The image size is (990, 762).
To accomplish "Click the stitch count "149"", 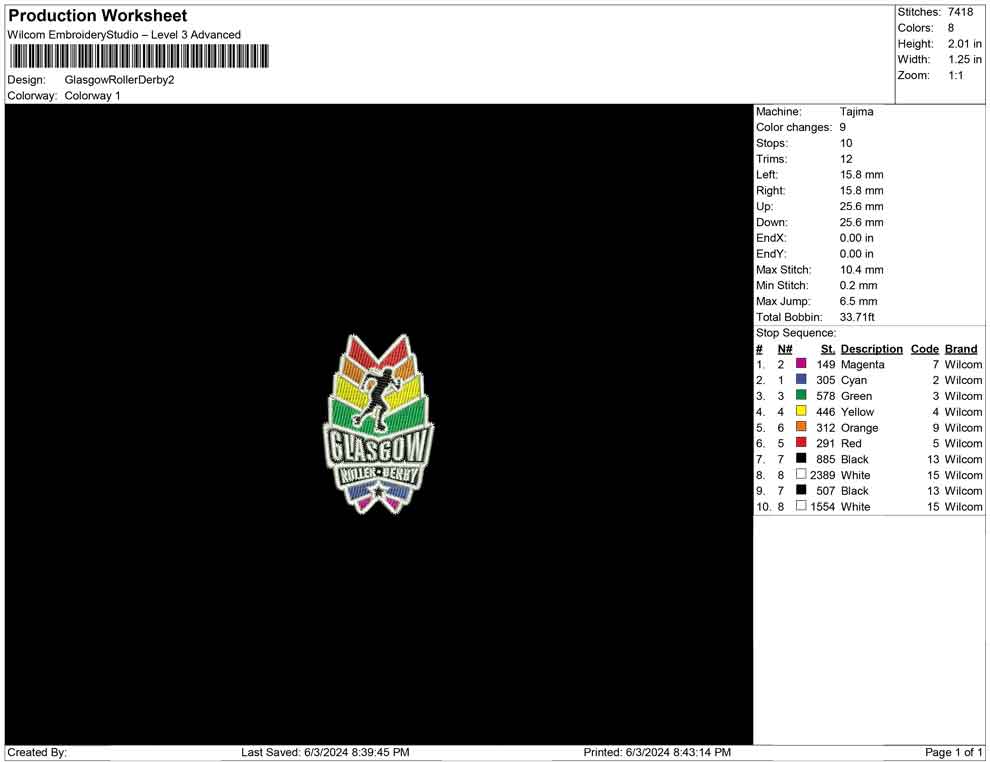I will [826, 365].
